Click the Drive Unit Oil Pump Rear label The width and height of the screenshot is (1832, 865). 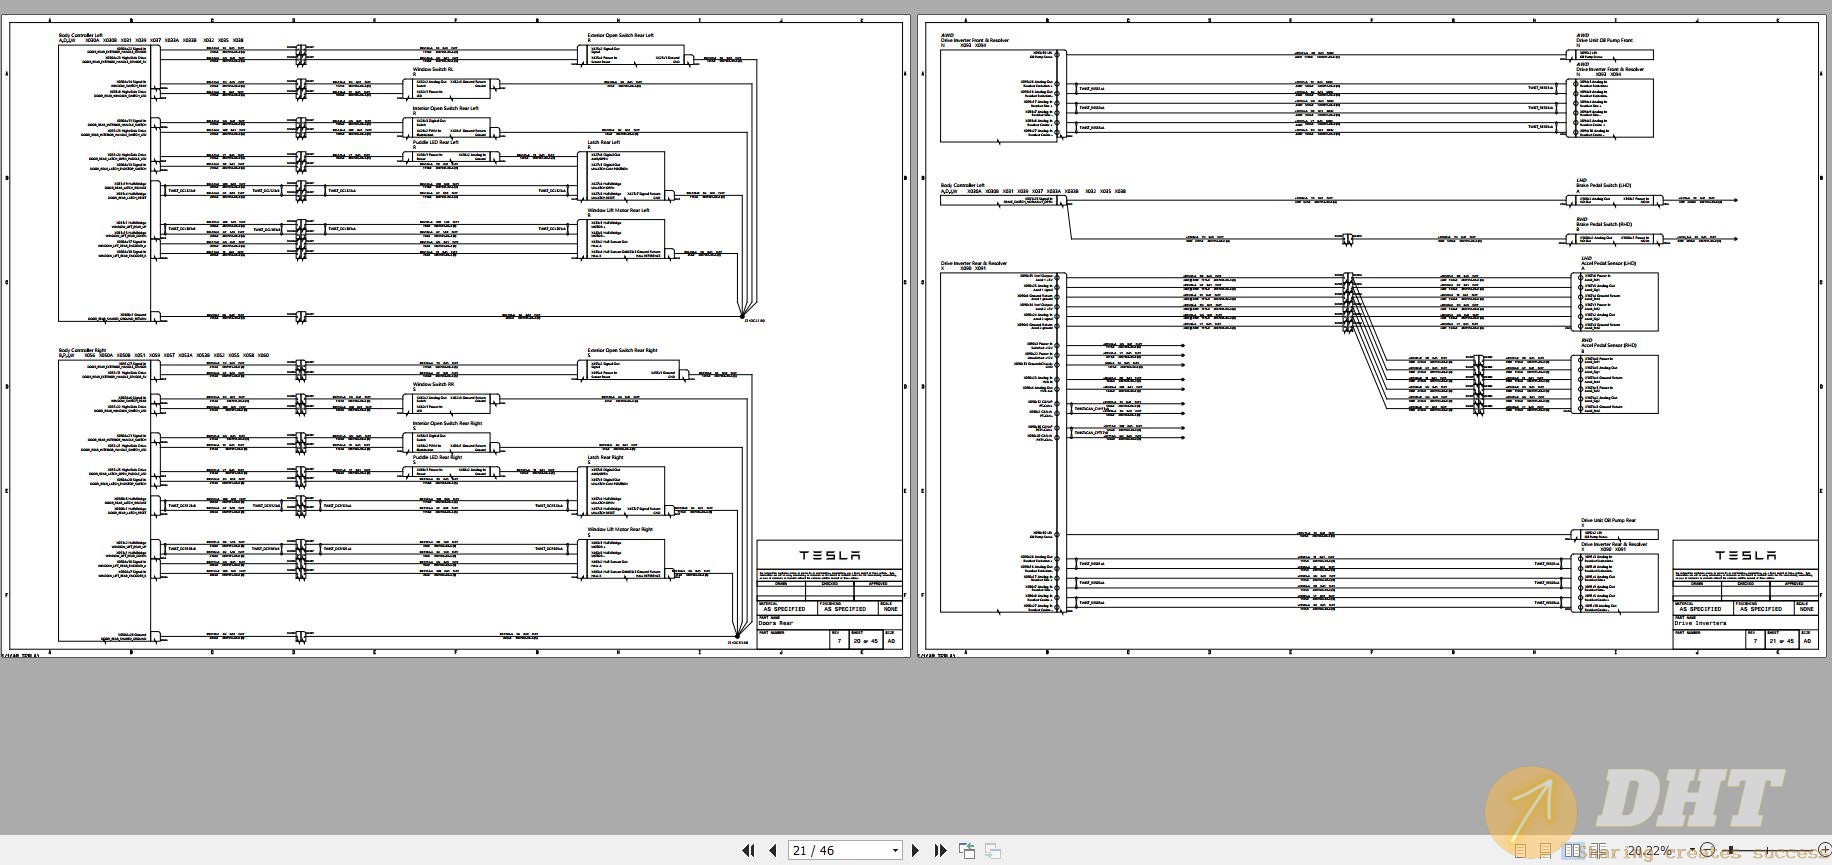click(1608, 520)
